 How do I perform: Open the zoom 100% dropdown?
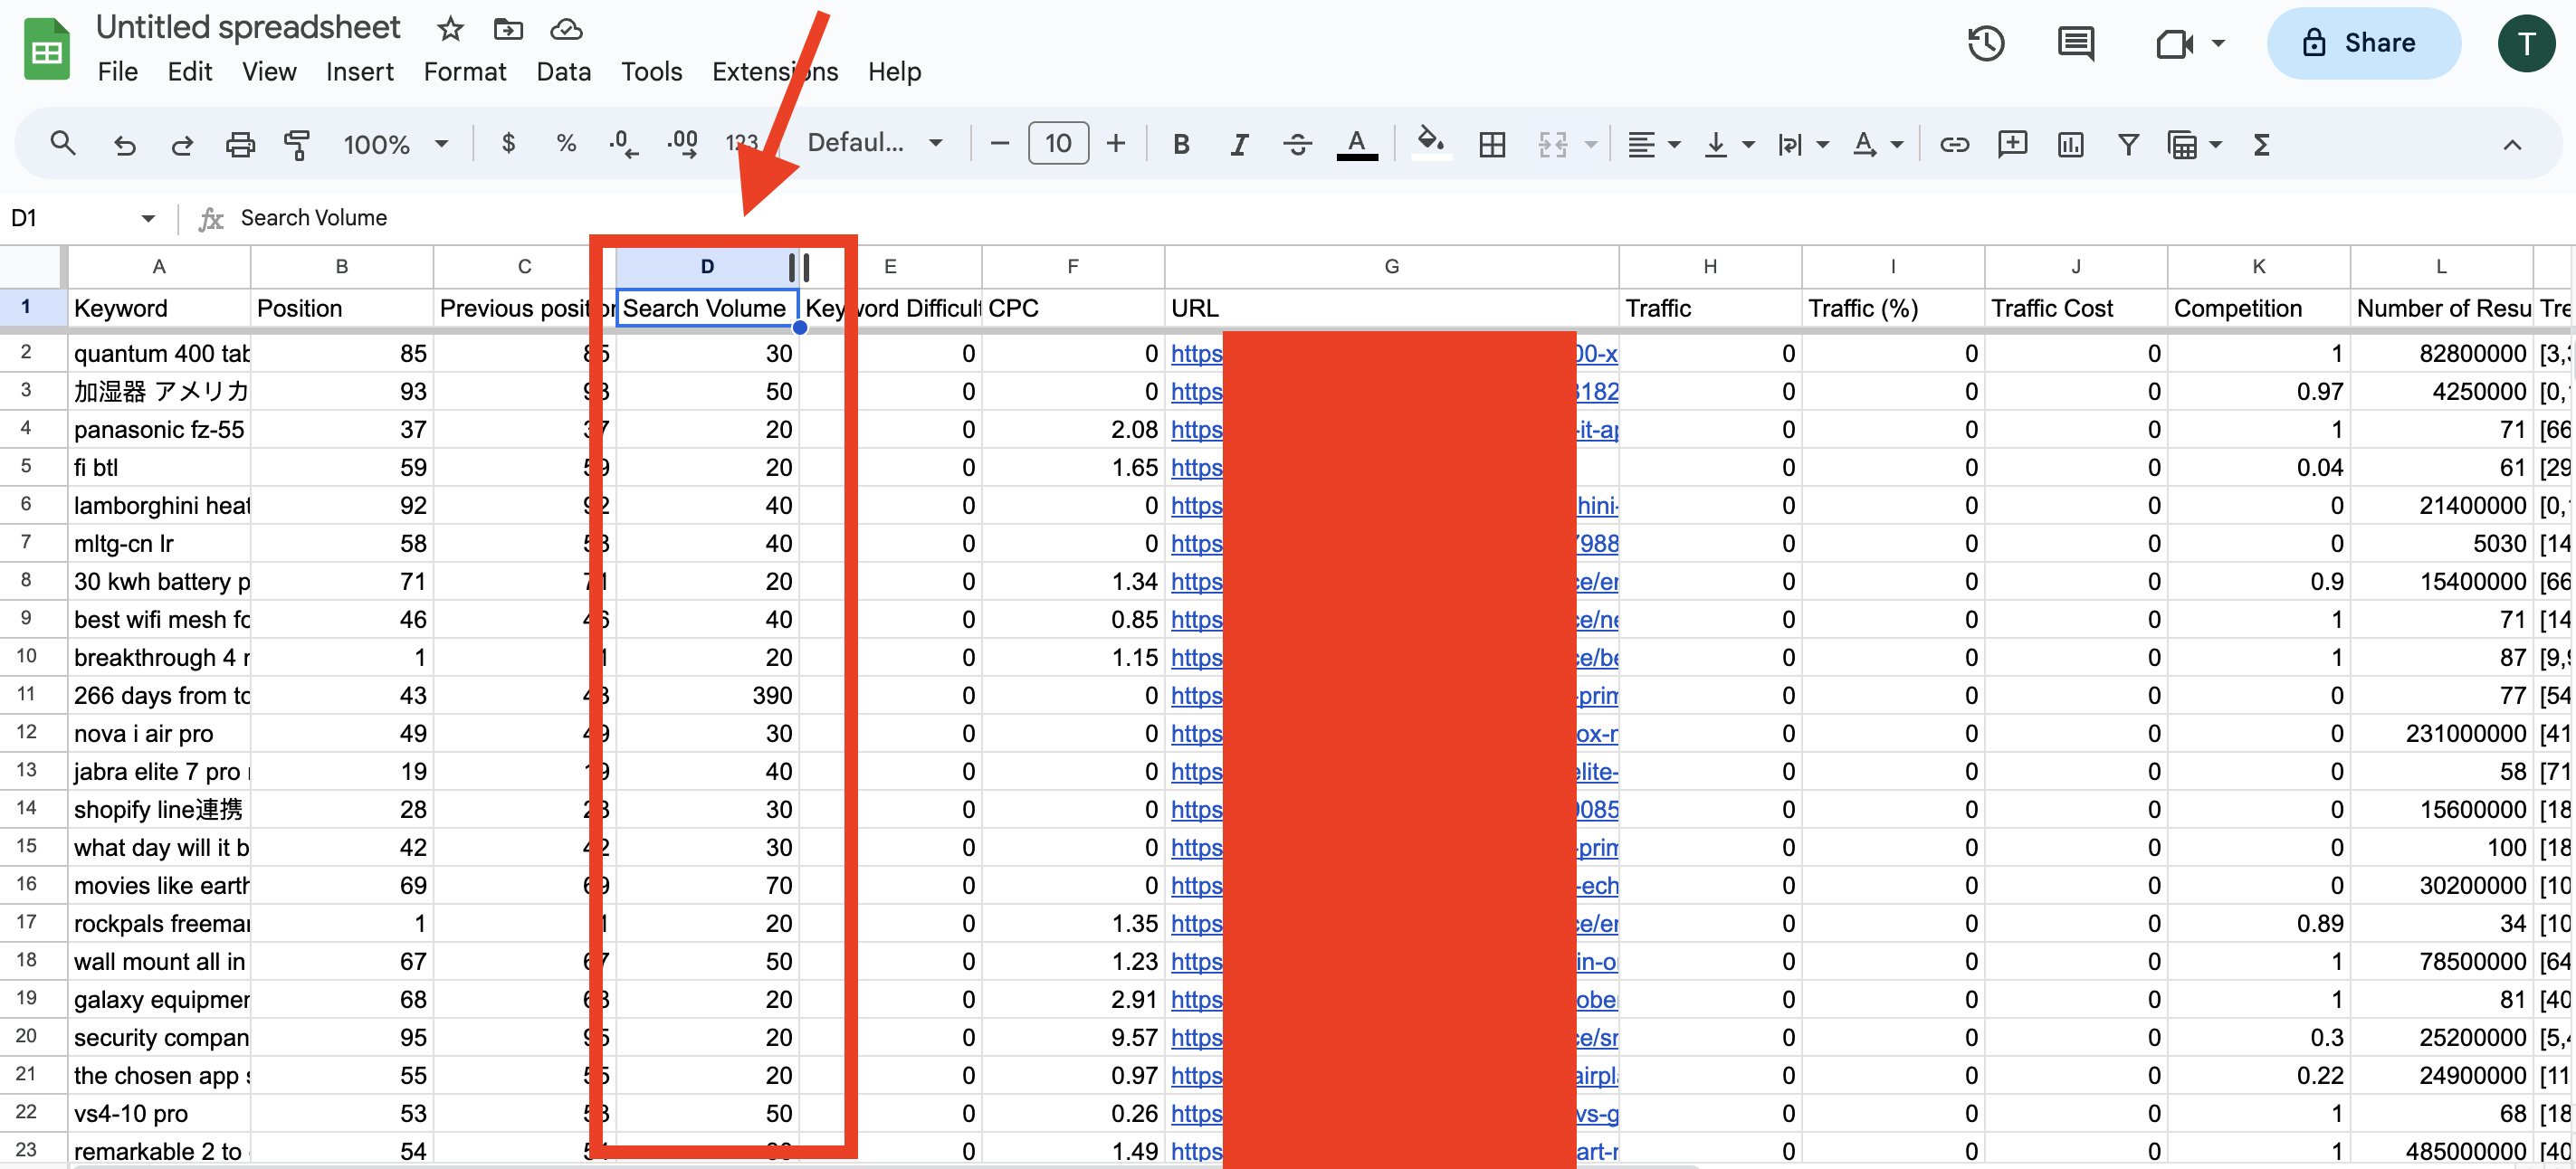pos(396,144)
